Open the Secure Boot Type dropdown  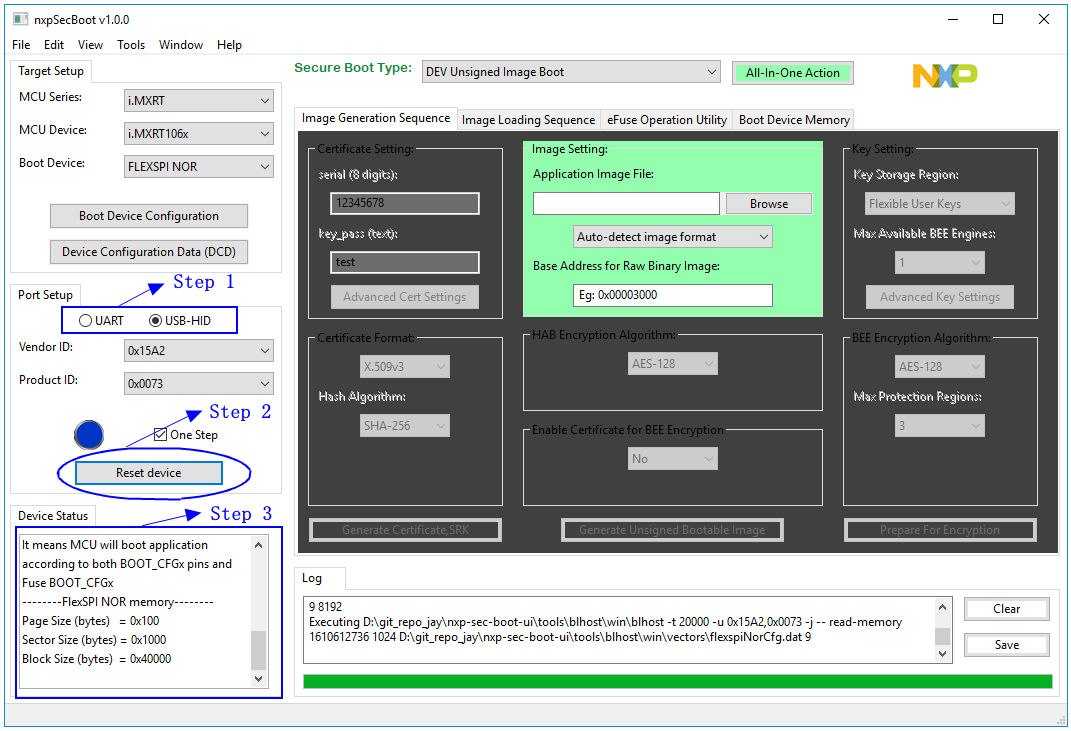(x=571, y=72)
